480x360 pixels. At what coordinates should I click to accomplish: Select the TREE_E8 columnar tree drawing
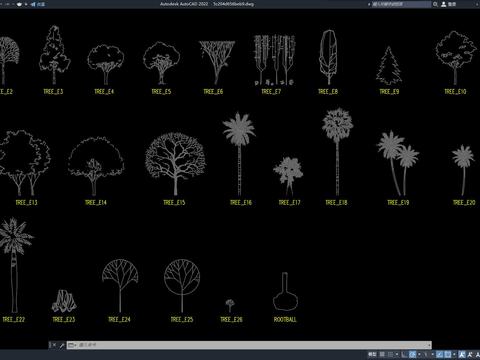coord(329,57)
